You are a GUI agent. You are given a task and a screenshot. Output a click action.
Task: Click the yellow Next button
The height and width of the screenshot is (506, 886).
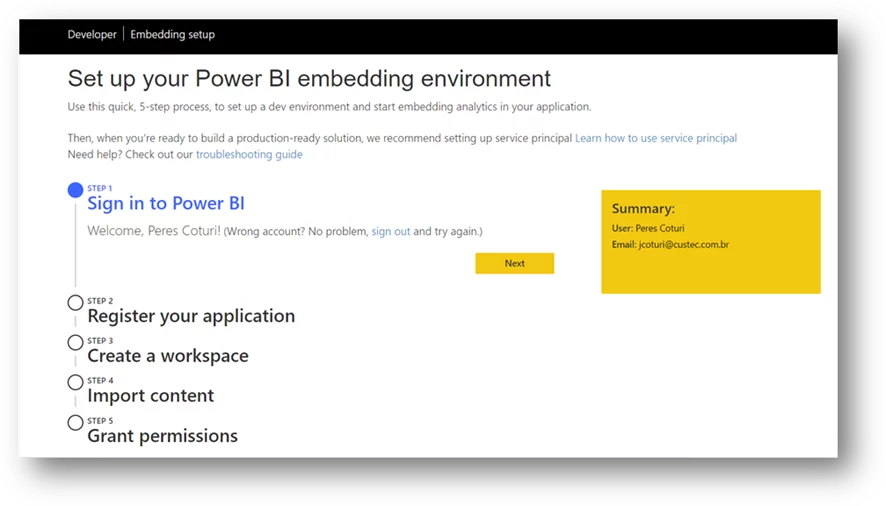tap(514, 263)
